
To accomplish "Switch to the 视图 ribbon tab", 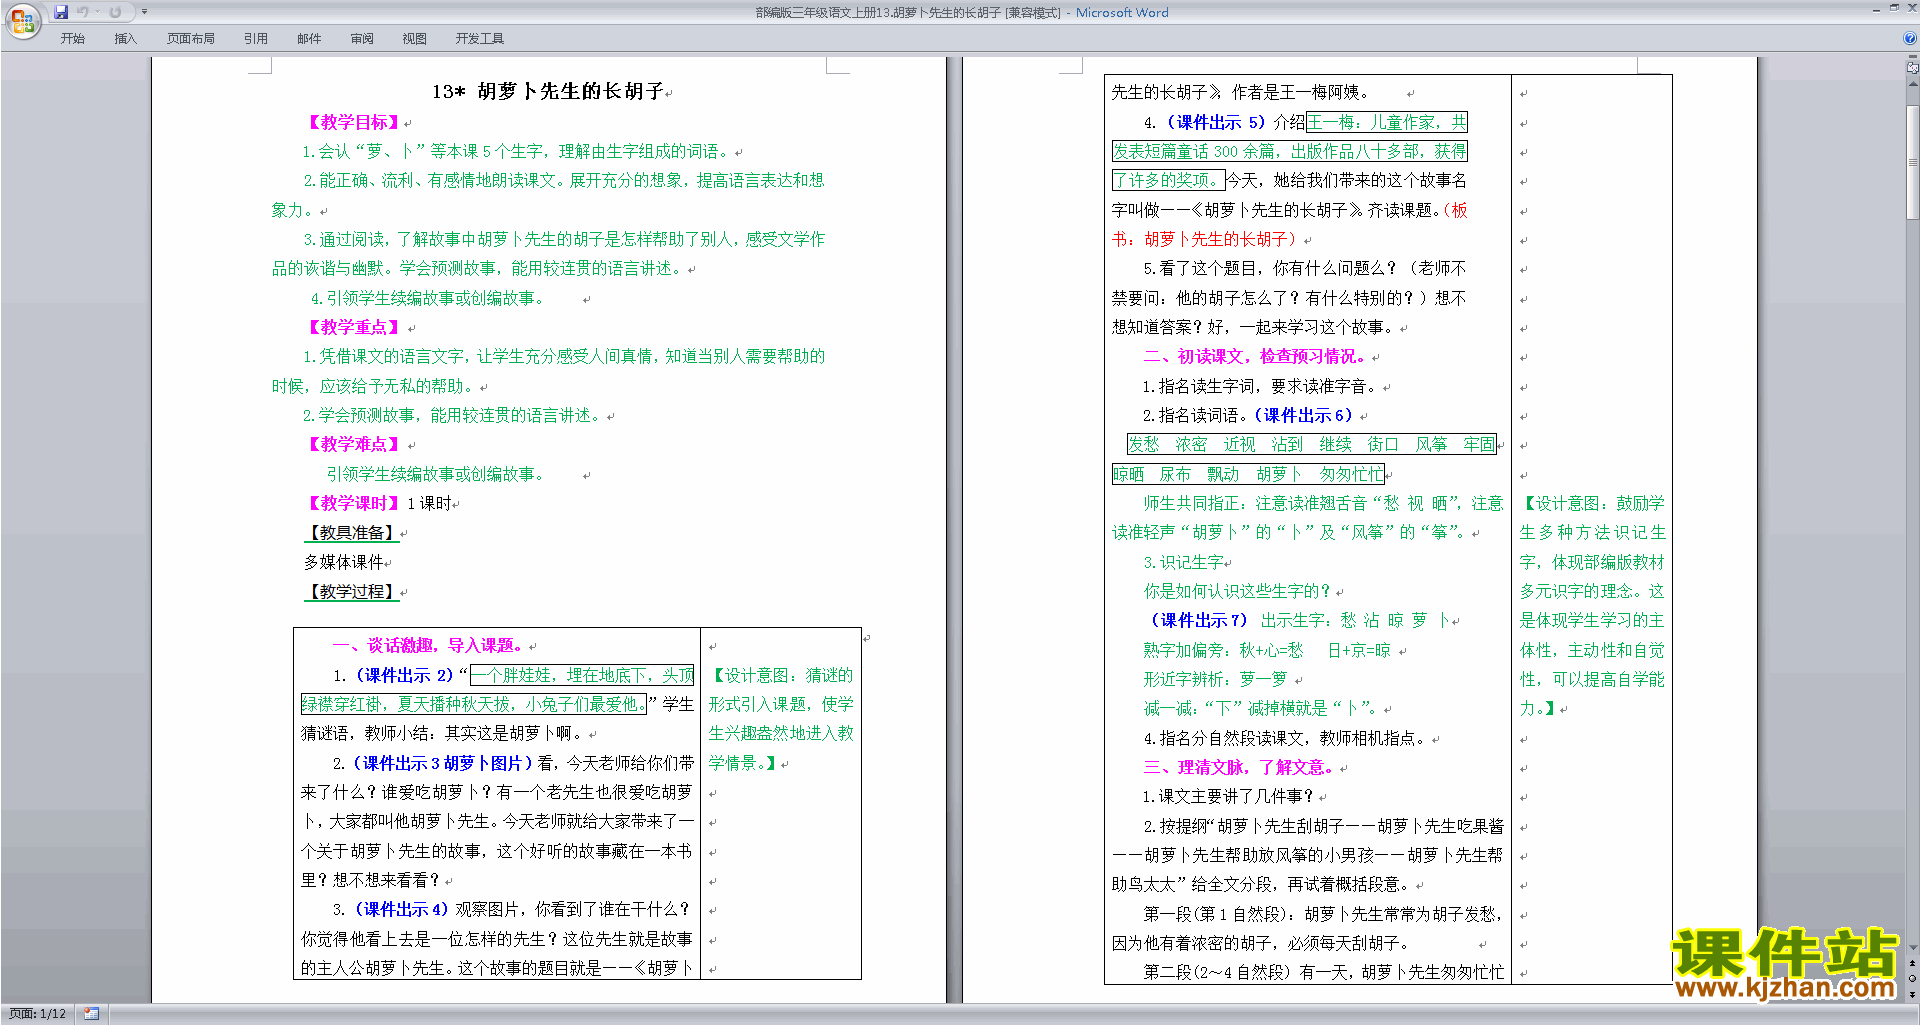I will pyautogui.click(x=415, y=39).
